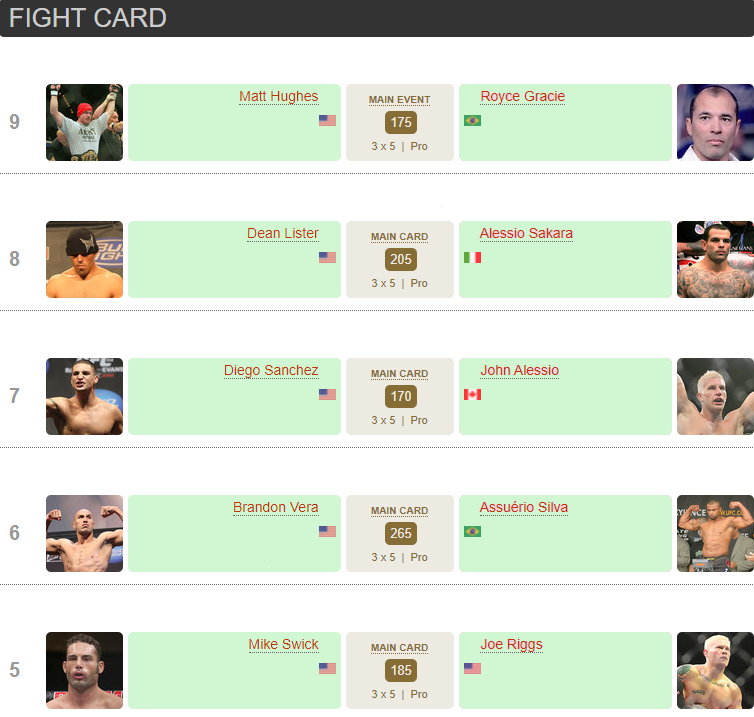
Task: Click Matt Hughes' fighter photo
Action: [85, 122]
